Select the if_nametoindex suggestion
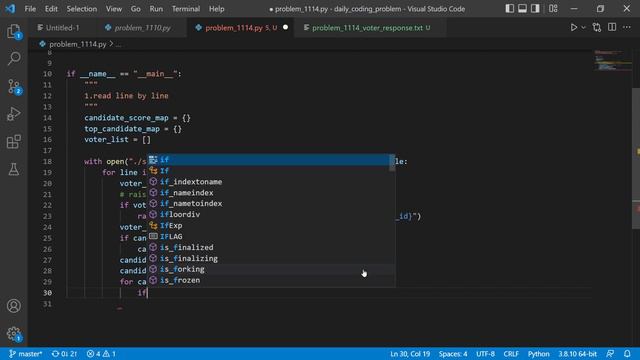The image size is (640, 360). pos(269,204)
